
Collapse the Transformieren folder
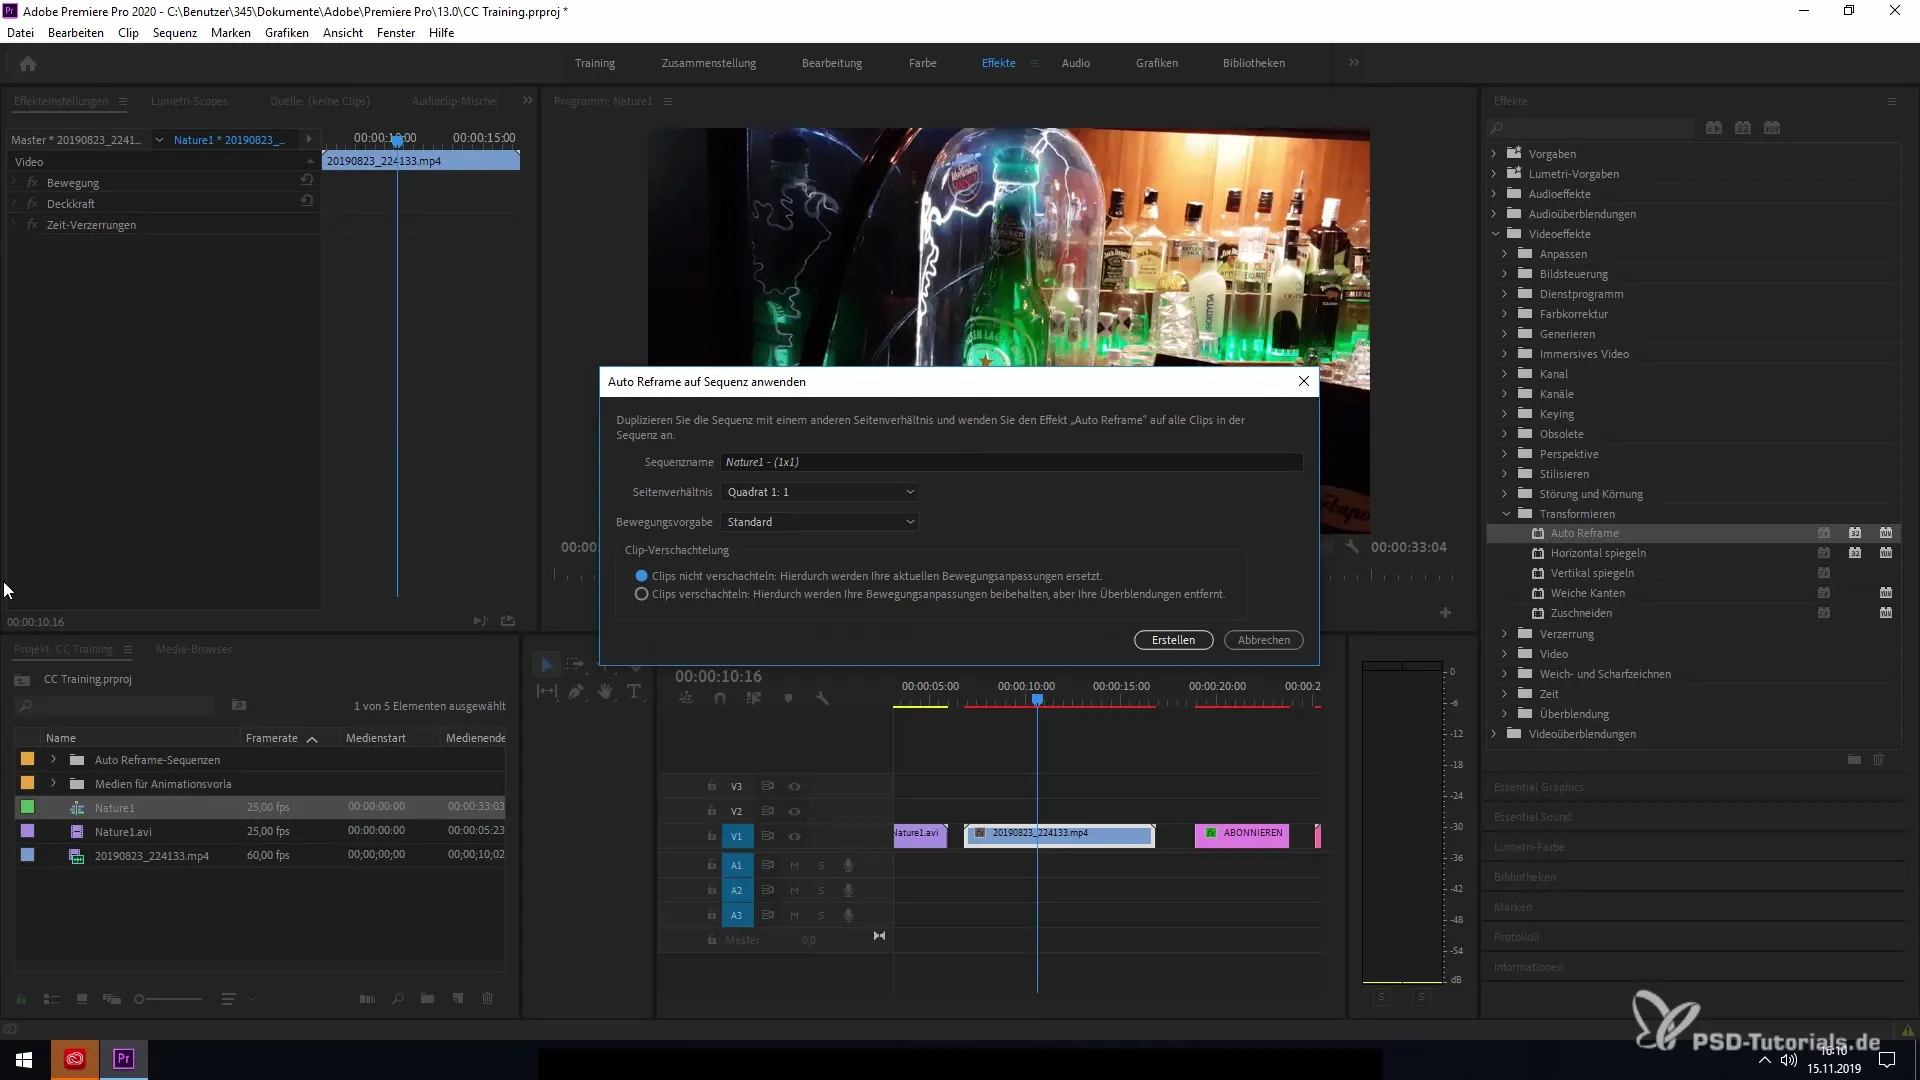(1506, 514)
